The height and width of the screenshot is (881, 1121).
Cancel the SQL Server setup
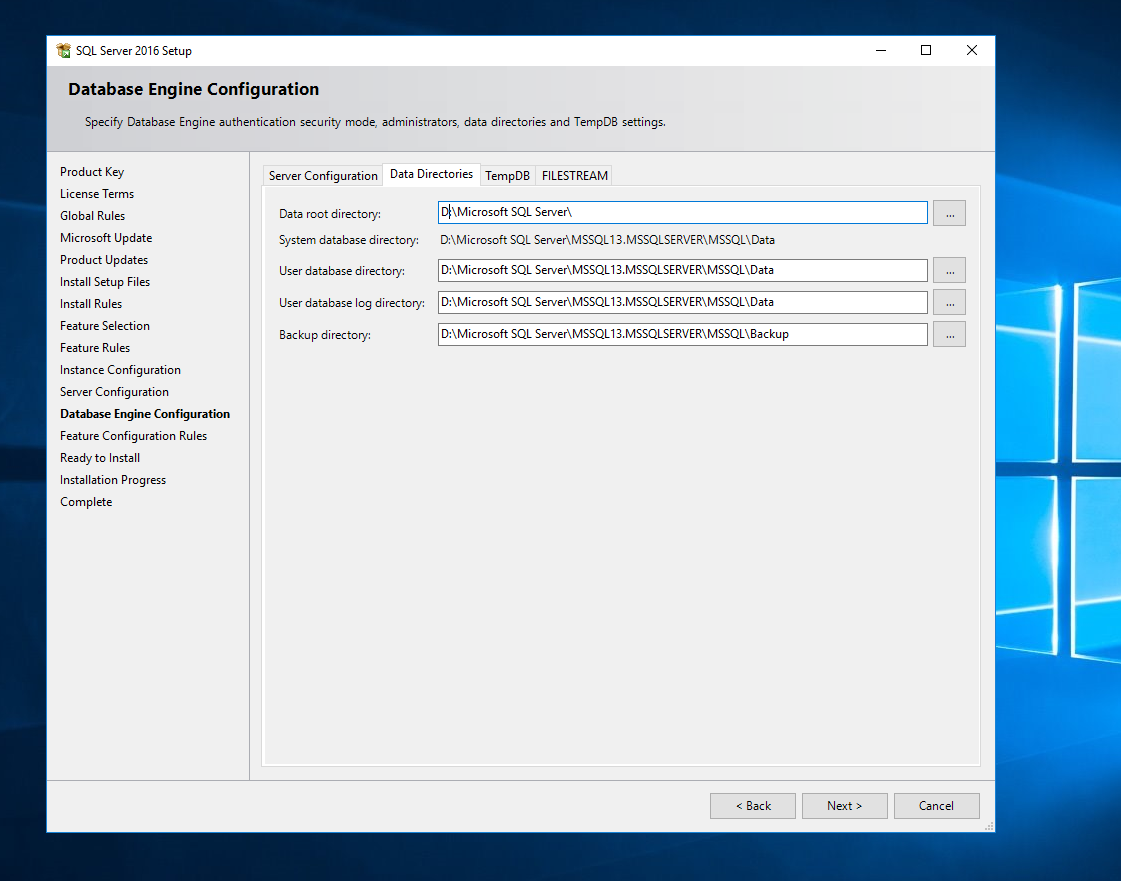point(936,806)
